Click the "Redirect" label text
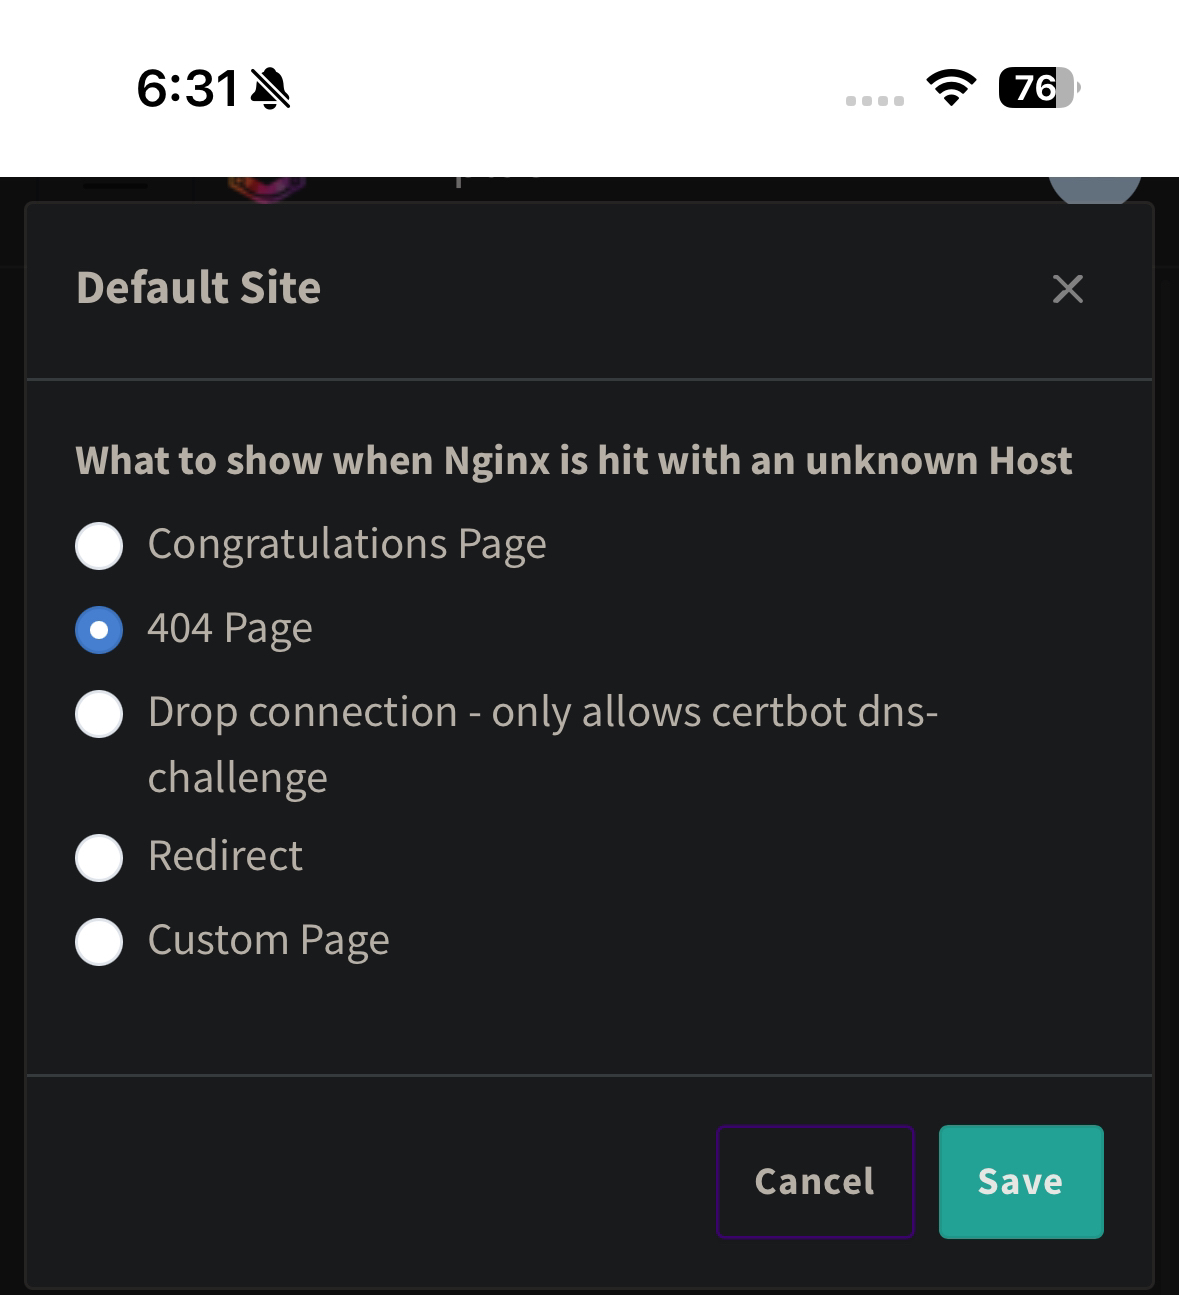Screen dimensions: 1179x1295 225,856
